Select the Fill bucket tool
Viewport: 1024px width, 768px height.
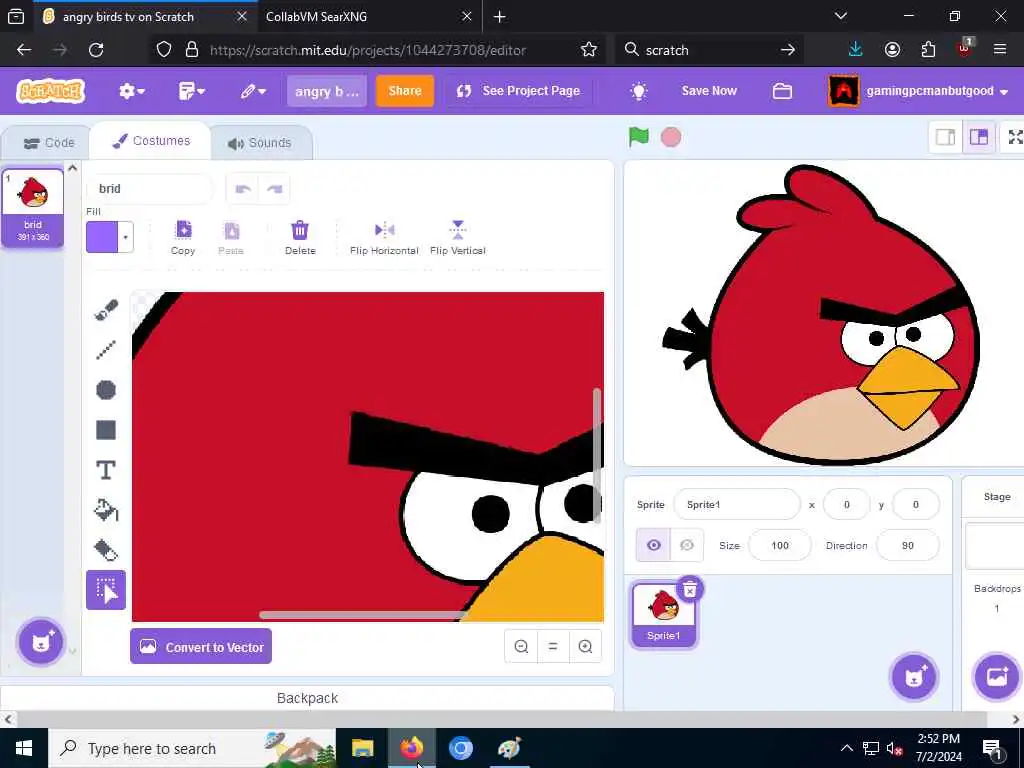[106, 510]
